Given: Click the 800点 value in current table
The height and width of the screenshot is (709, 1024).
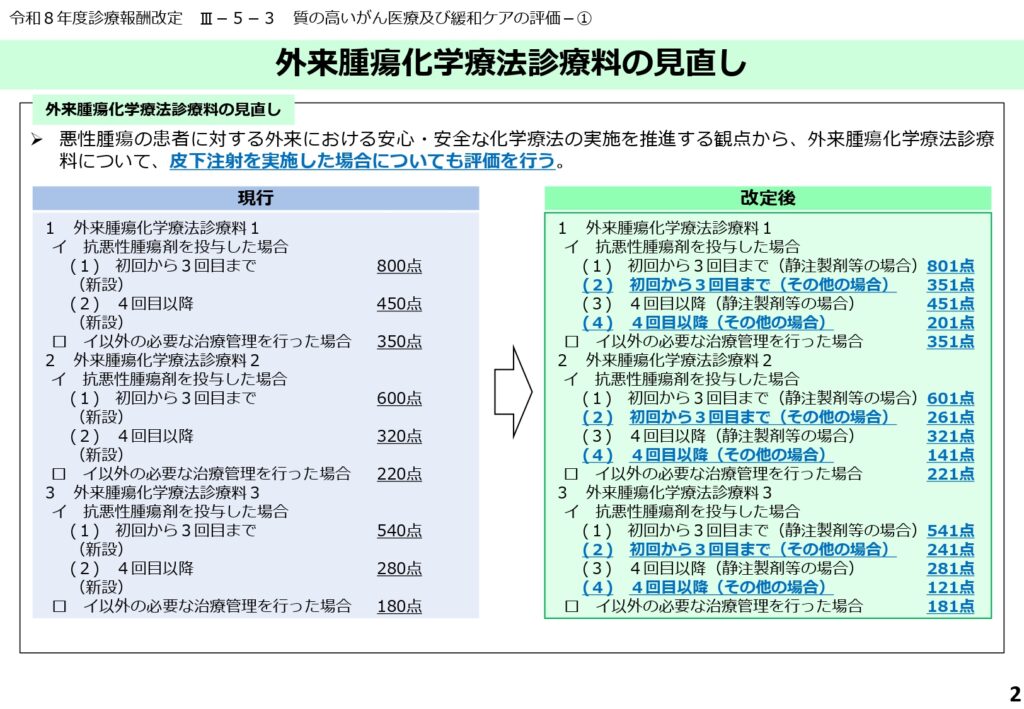Looking at the screenshot, I should pyautogui.click(x=399, y=266).
